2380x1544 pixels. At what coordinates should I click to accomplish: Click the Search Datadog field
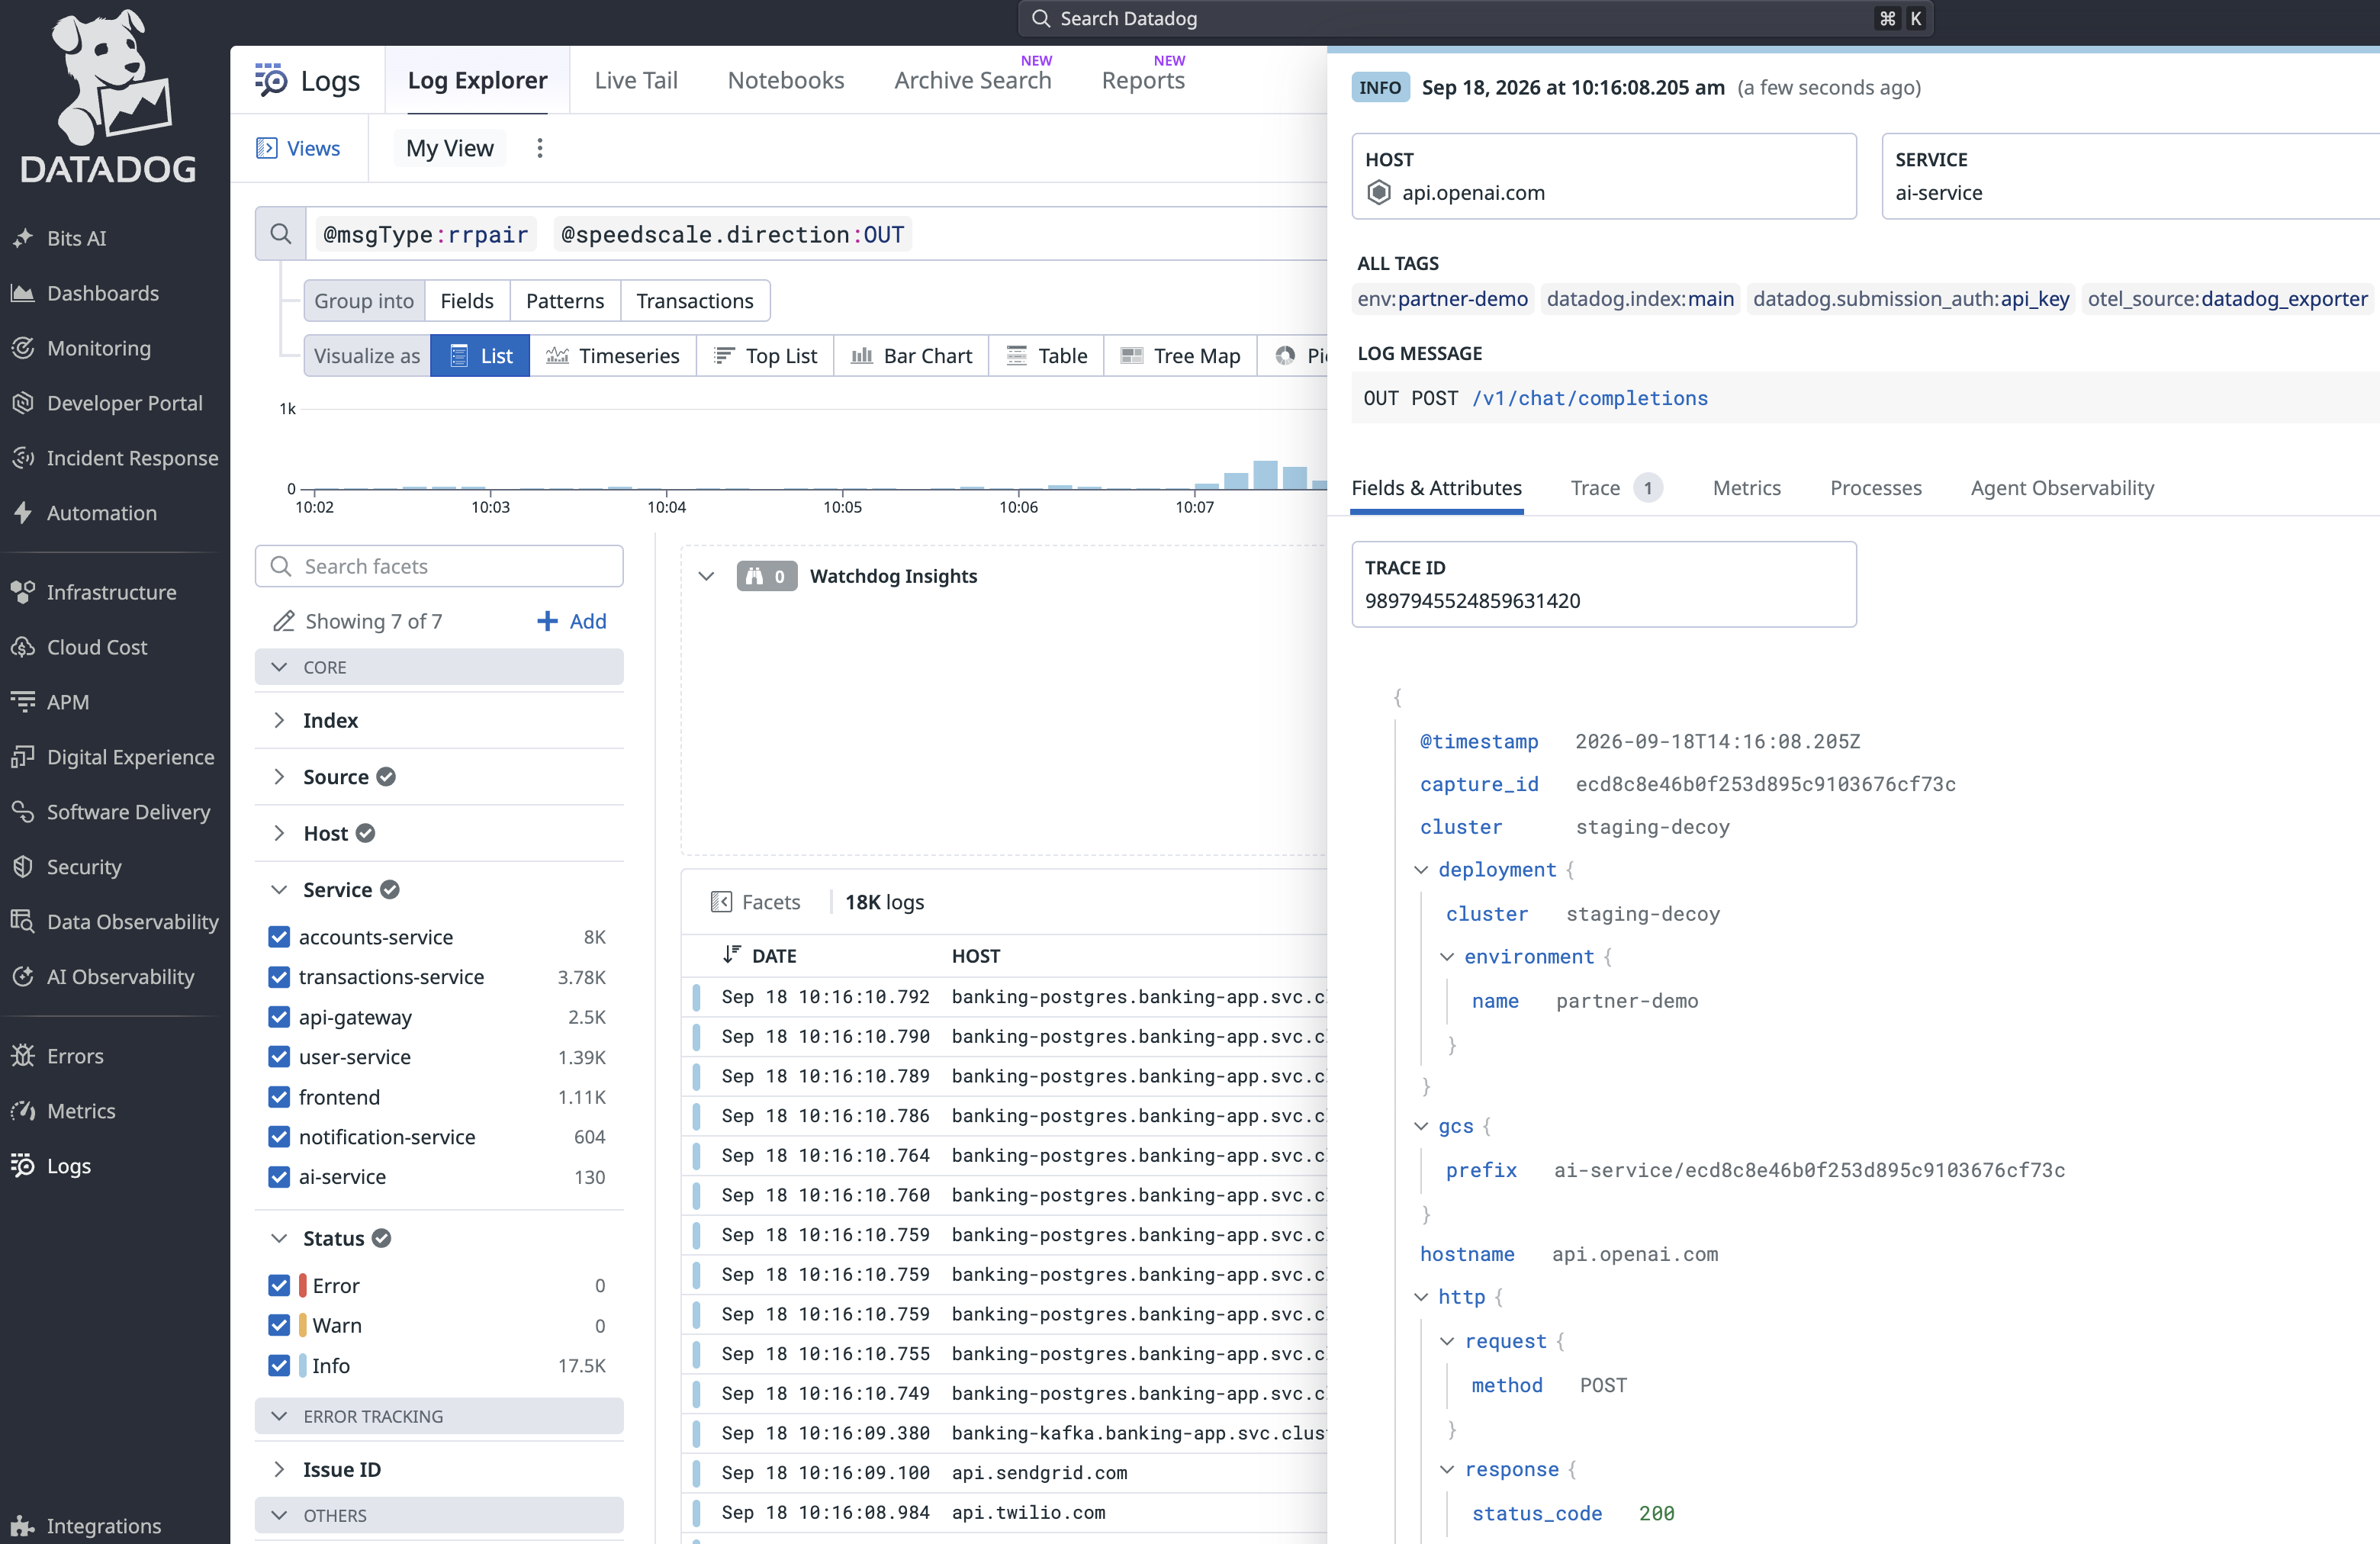click(x=1476, y=18)
